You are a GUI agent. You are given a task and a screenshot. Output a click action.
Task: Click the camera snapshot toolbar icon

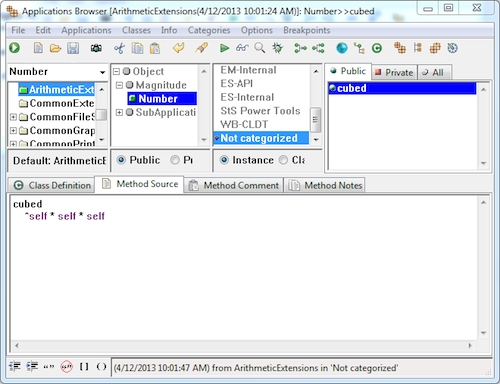click(x=96, y=49)
